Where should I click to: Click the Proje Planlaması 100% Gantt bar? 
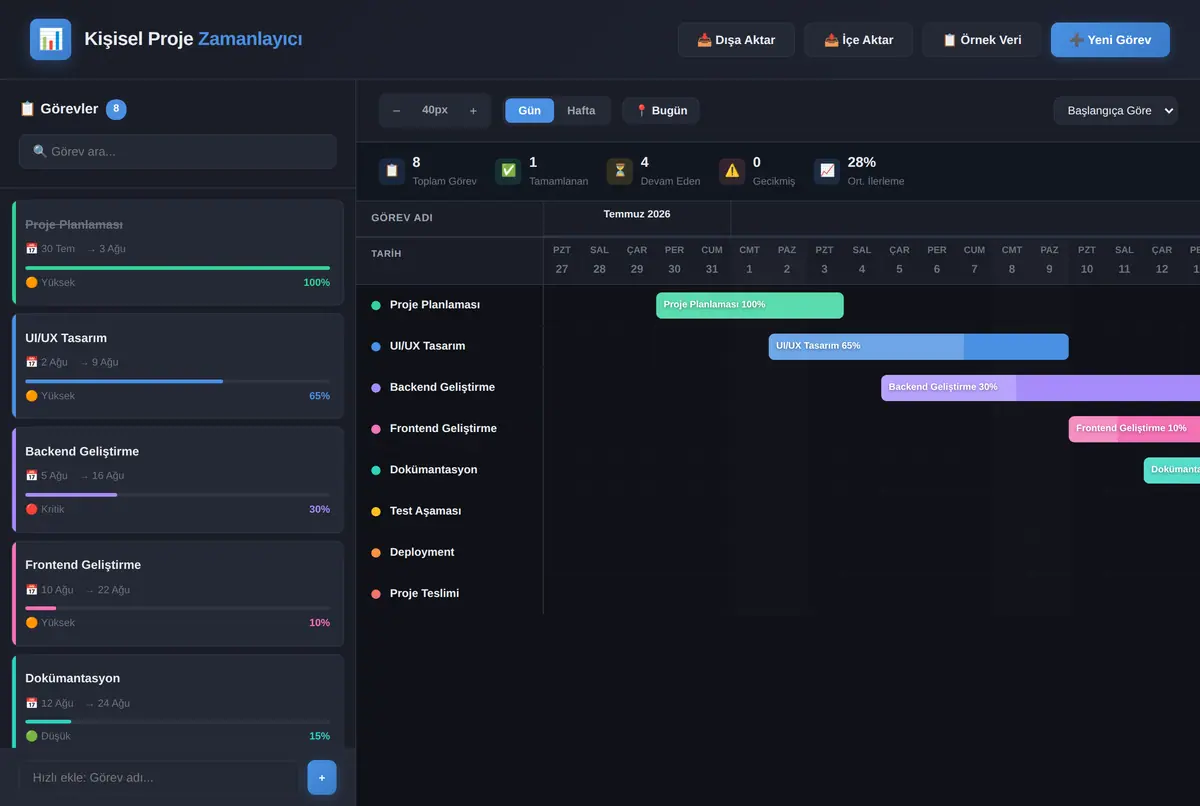coord(750,305)
